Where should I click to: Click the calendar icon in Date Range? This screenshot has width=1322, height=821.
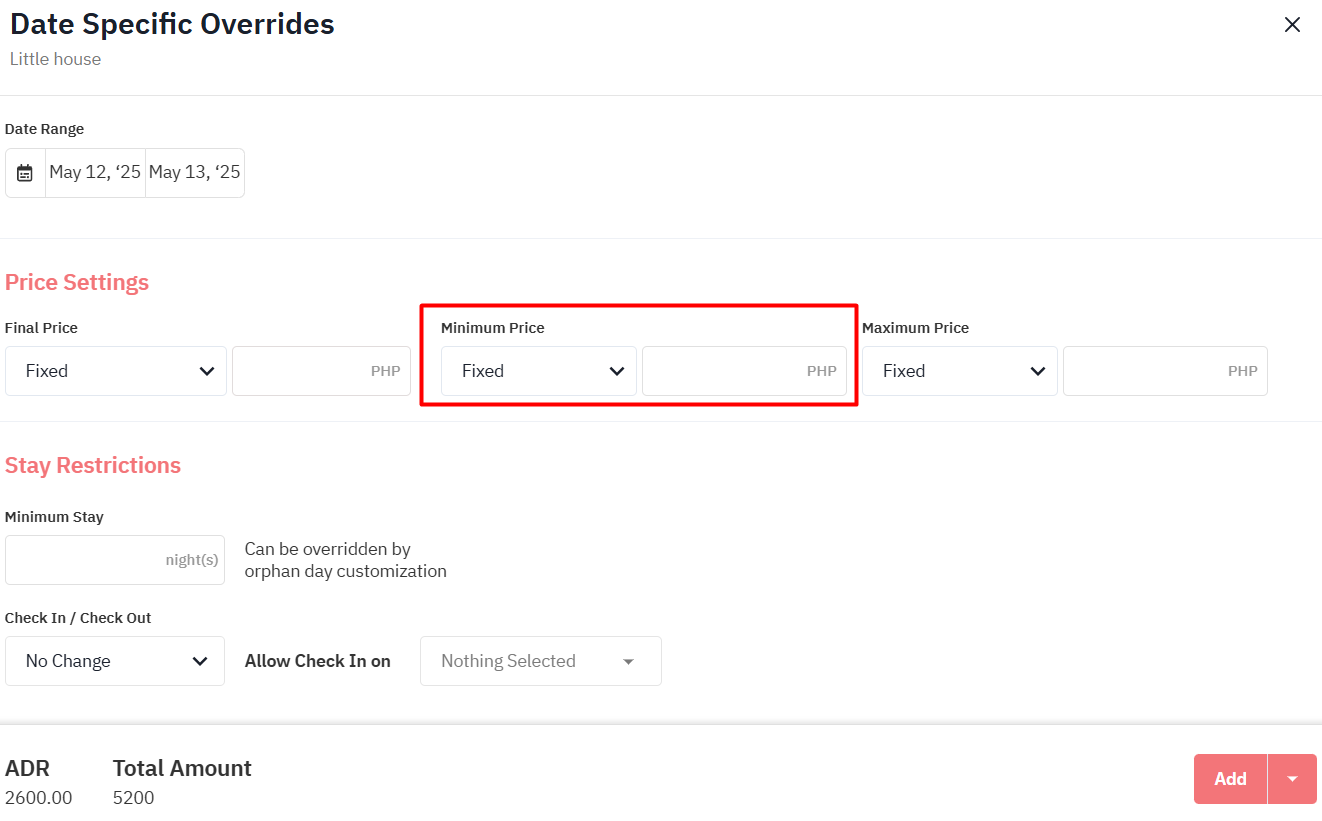tap(25, 173)
